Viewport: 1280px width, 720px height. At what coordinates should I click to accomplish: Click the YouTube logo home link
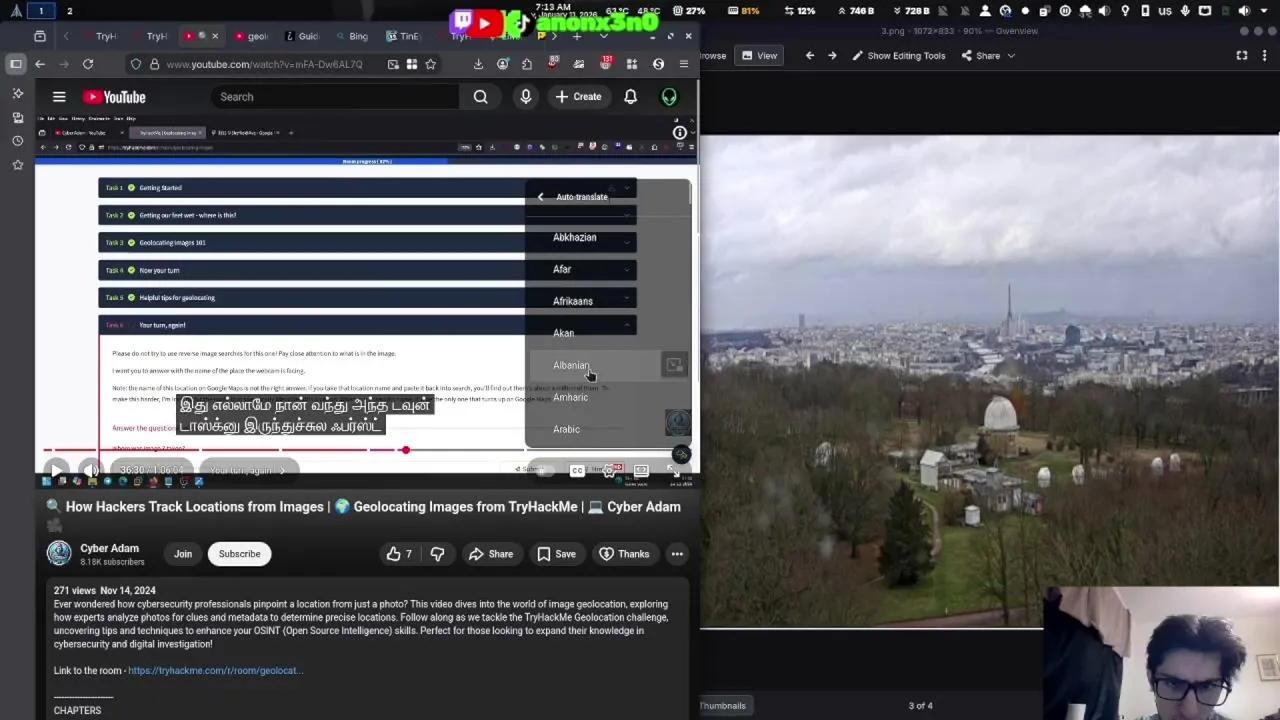coord(114,97)
